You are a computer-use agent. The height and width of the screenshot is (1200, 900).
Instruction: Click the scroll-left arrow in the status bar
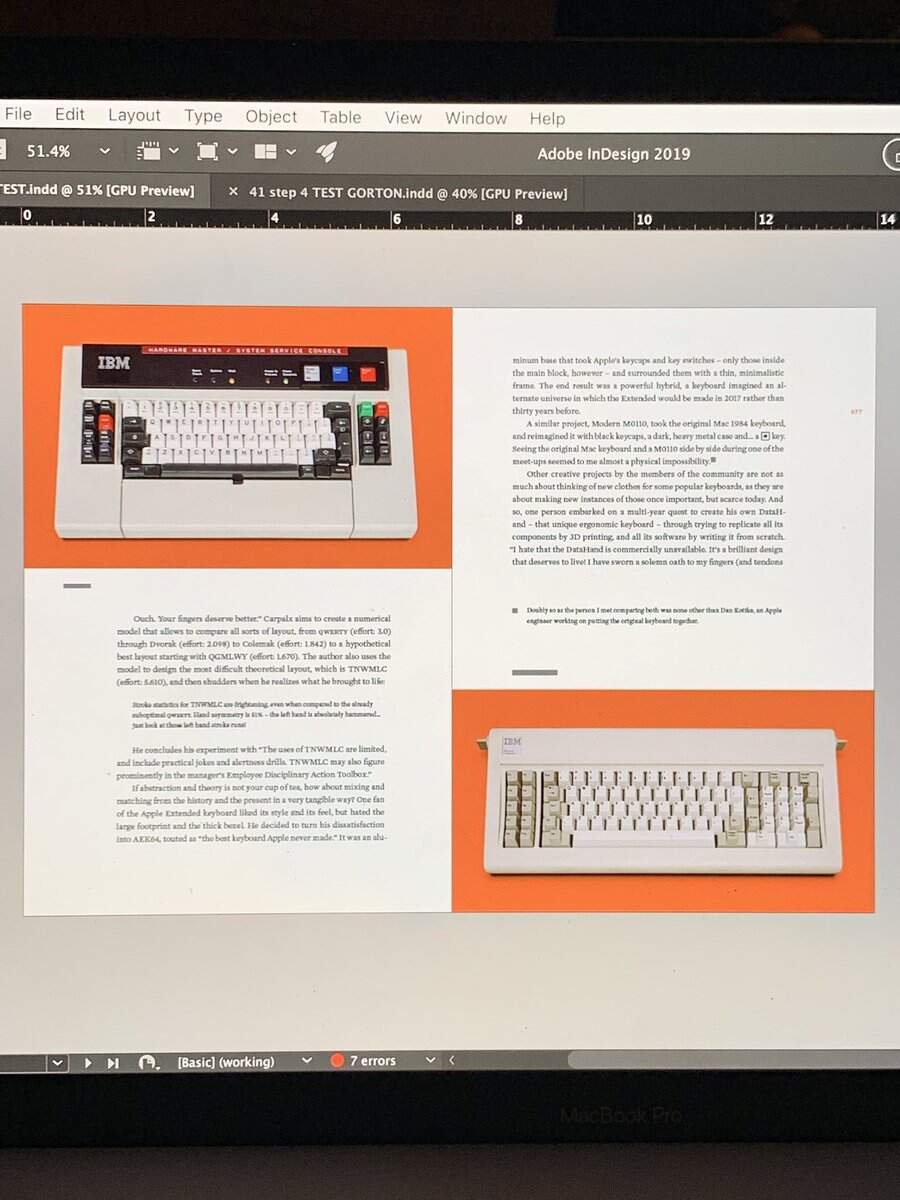coord(451,1060)
